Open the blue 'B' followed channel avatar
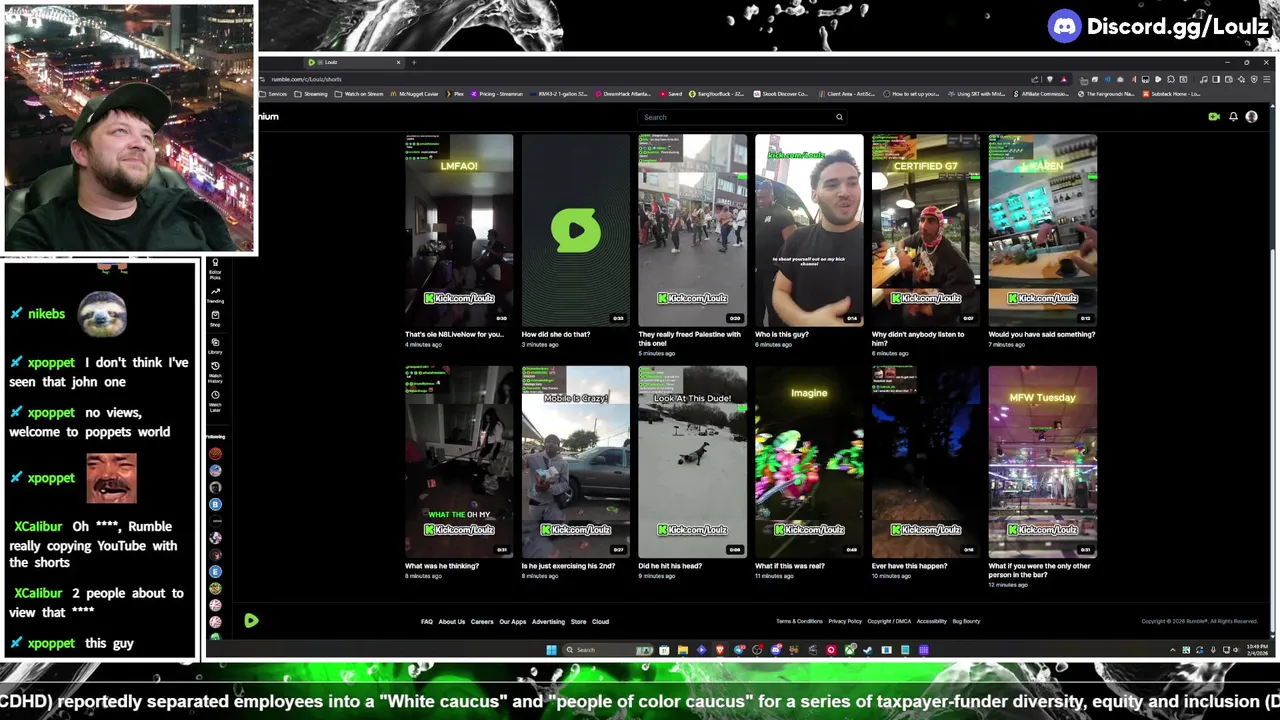Image resolution: width=1280 pixels, height=720 pixels. coord(215,504)
